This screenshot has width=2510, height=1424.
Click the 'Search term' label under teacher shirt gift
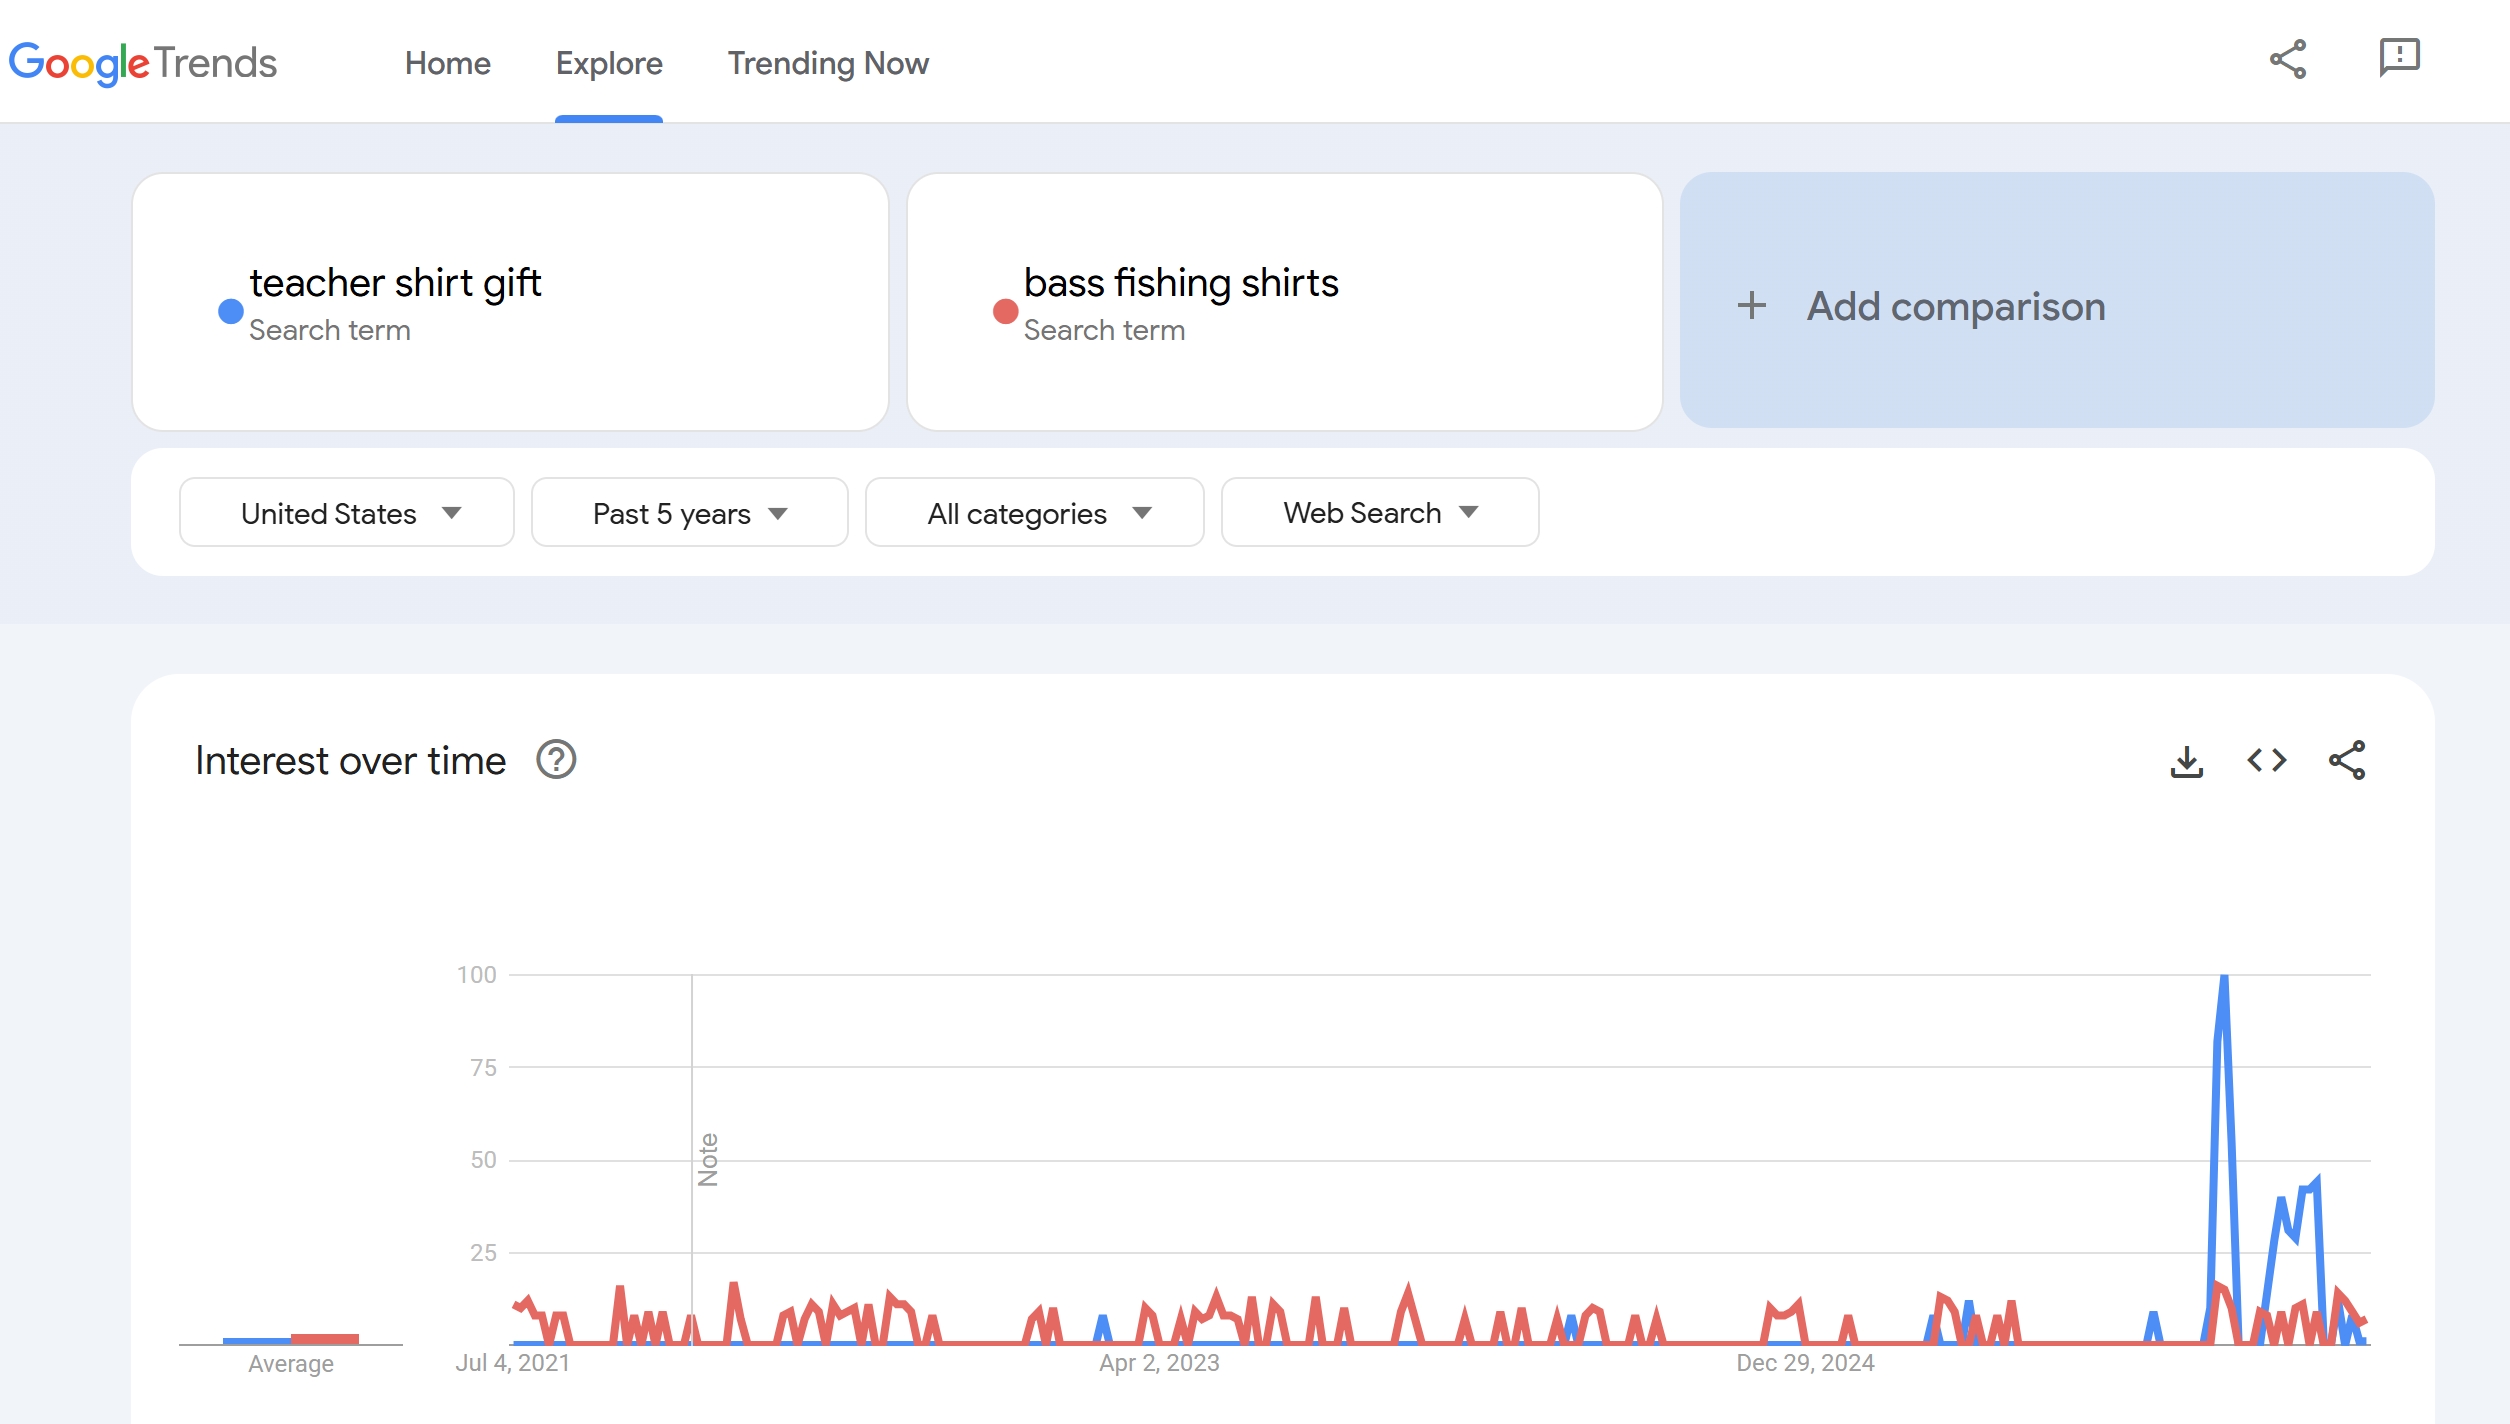click(330, 330)
